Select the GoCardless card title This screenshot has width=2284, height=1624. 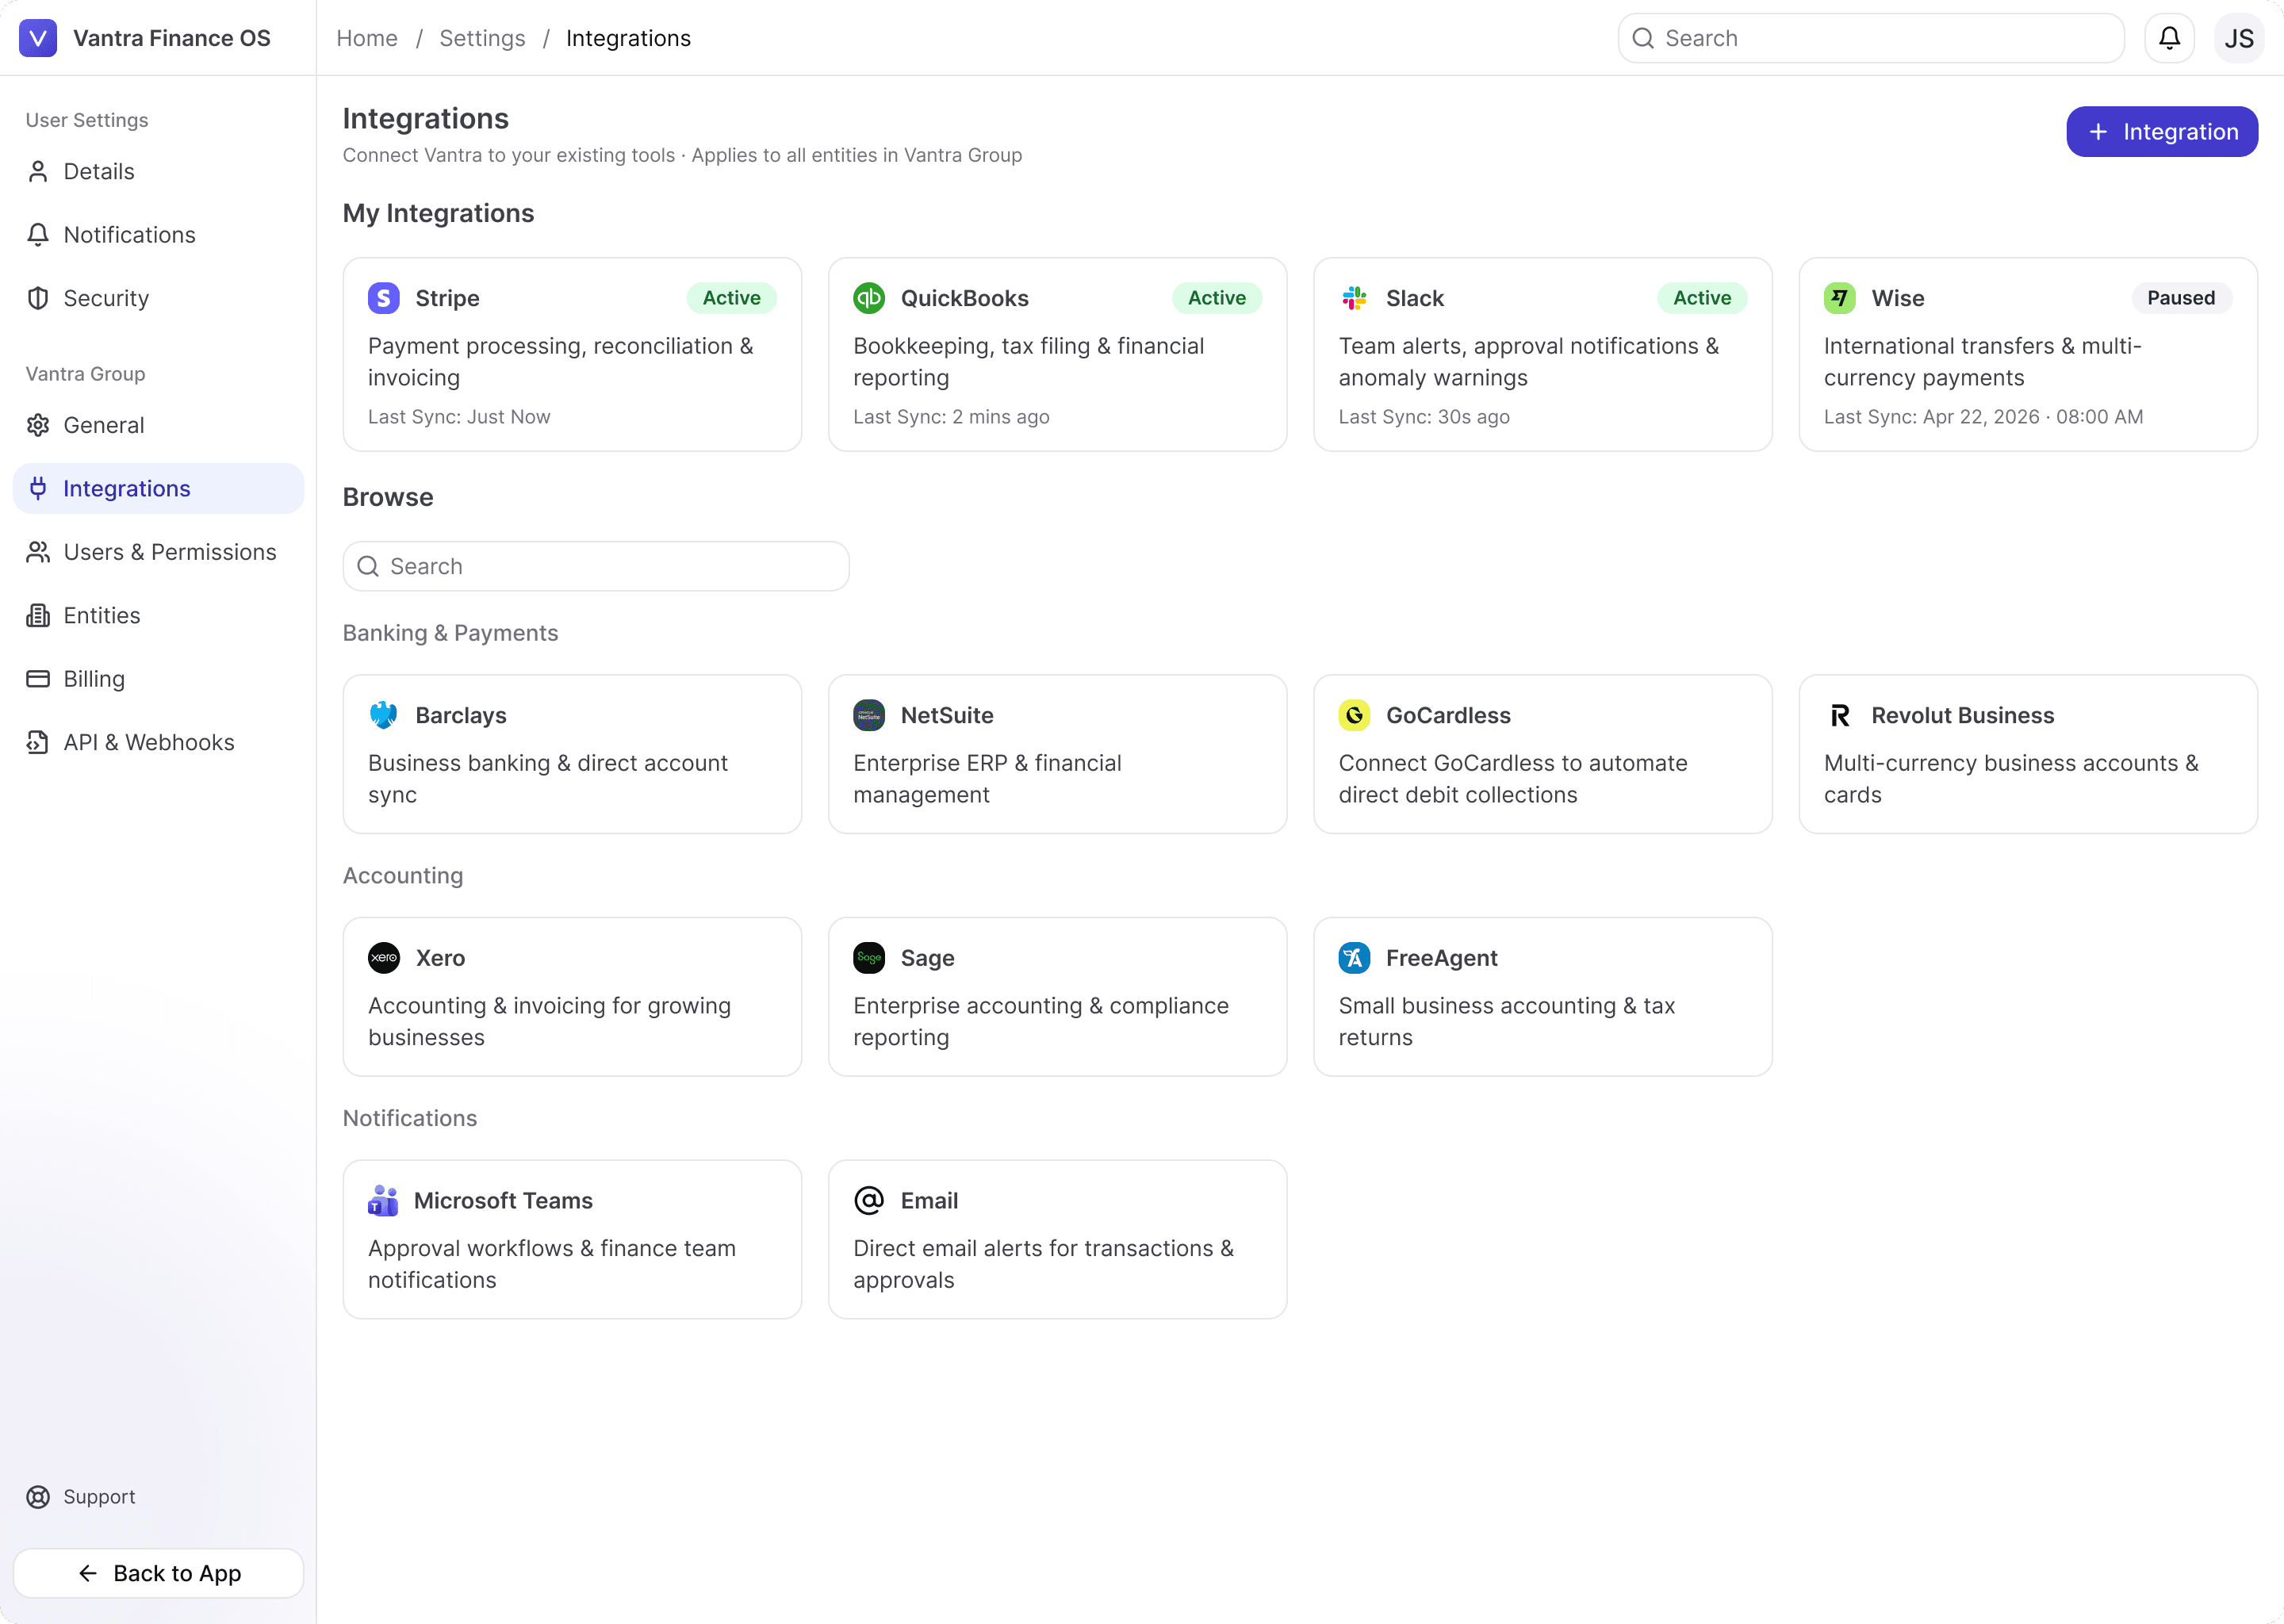1448,715
